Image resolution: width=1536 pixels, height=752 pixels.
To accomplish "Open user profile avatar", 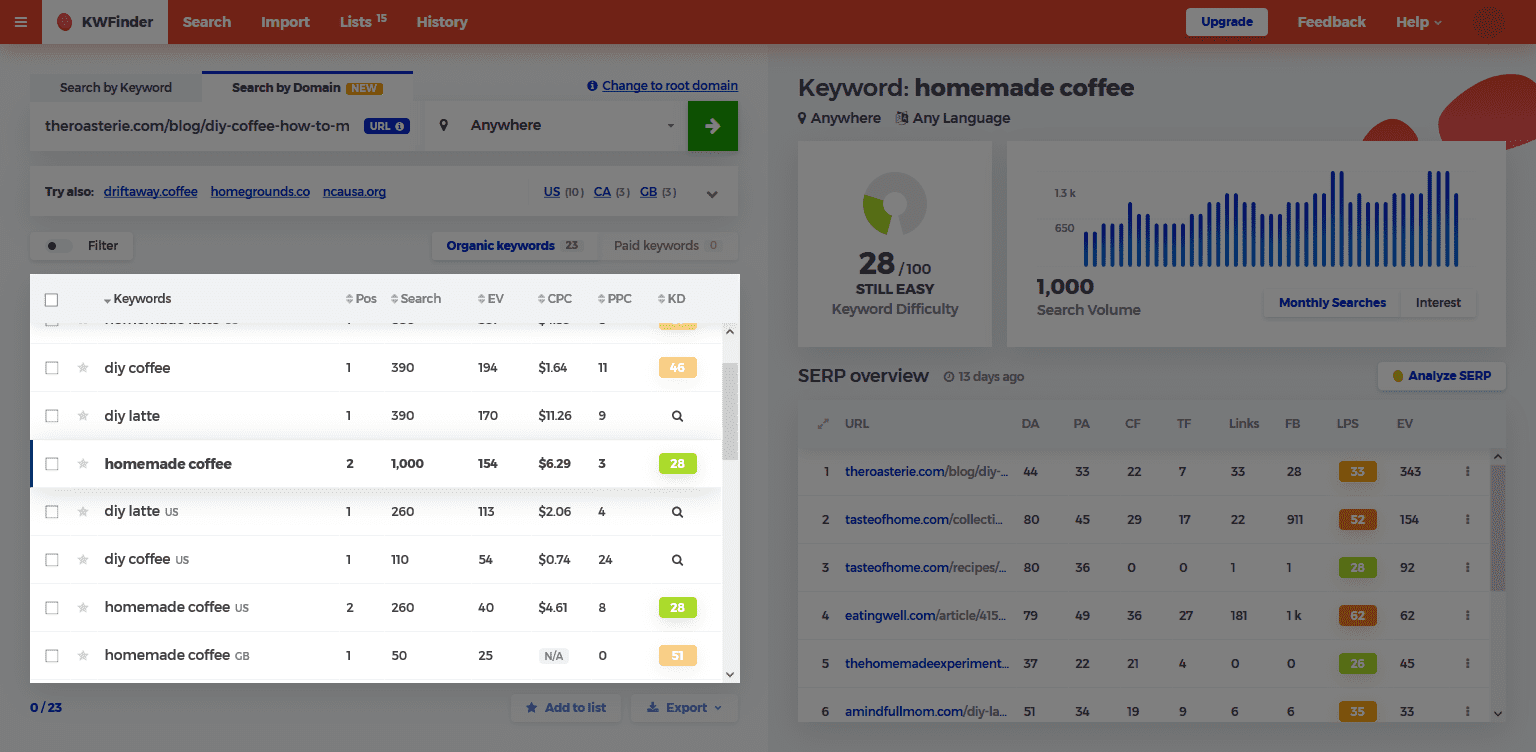I will coord(1488,22).
